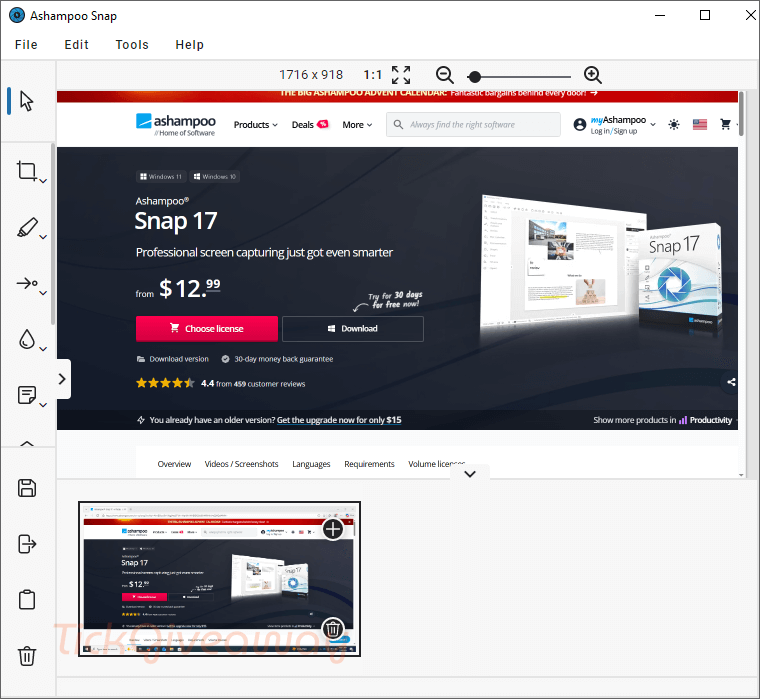The image size is (760, 699).
Task: Click the Save floppy disk icon
Action: pos(27,488)
